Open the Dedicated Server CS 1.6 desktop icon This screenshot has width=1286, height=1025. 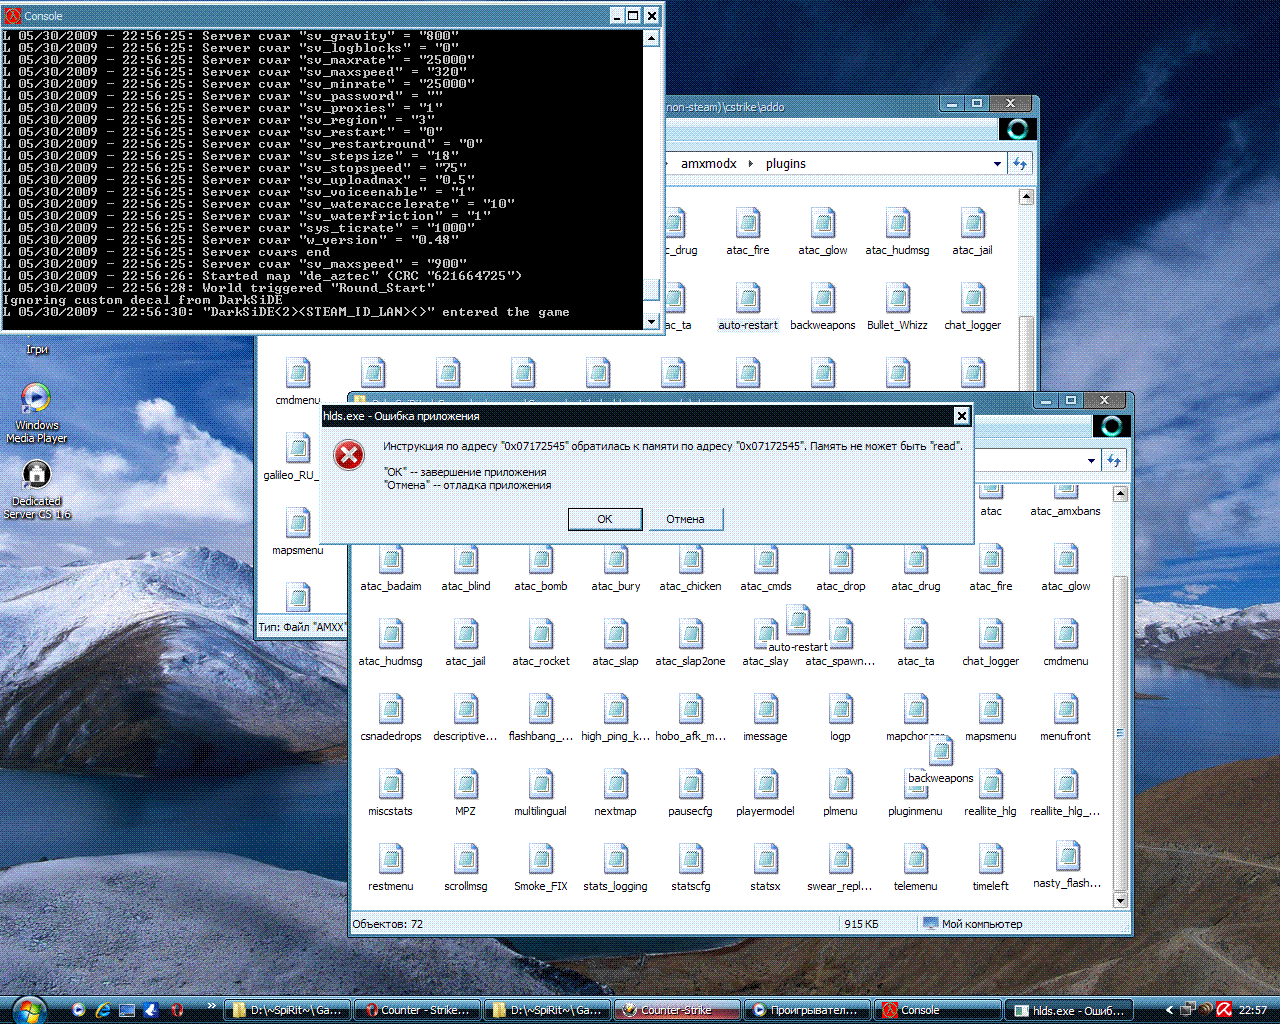coord(37,490)
